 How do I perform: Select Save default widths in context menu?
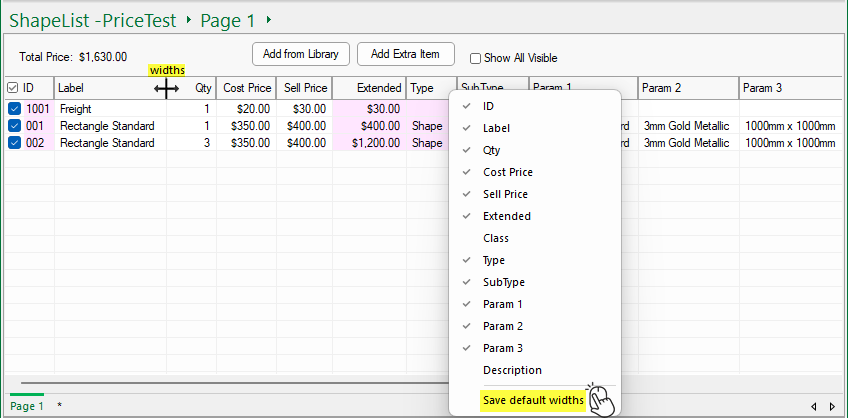(x=533, y=400)
